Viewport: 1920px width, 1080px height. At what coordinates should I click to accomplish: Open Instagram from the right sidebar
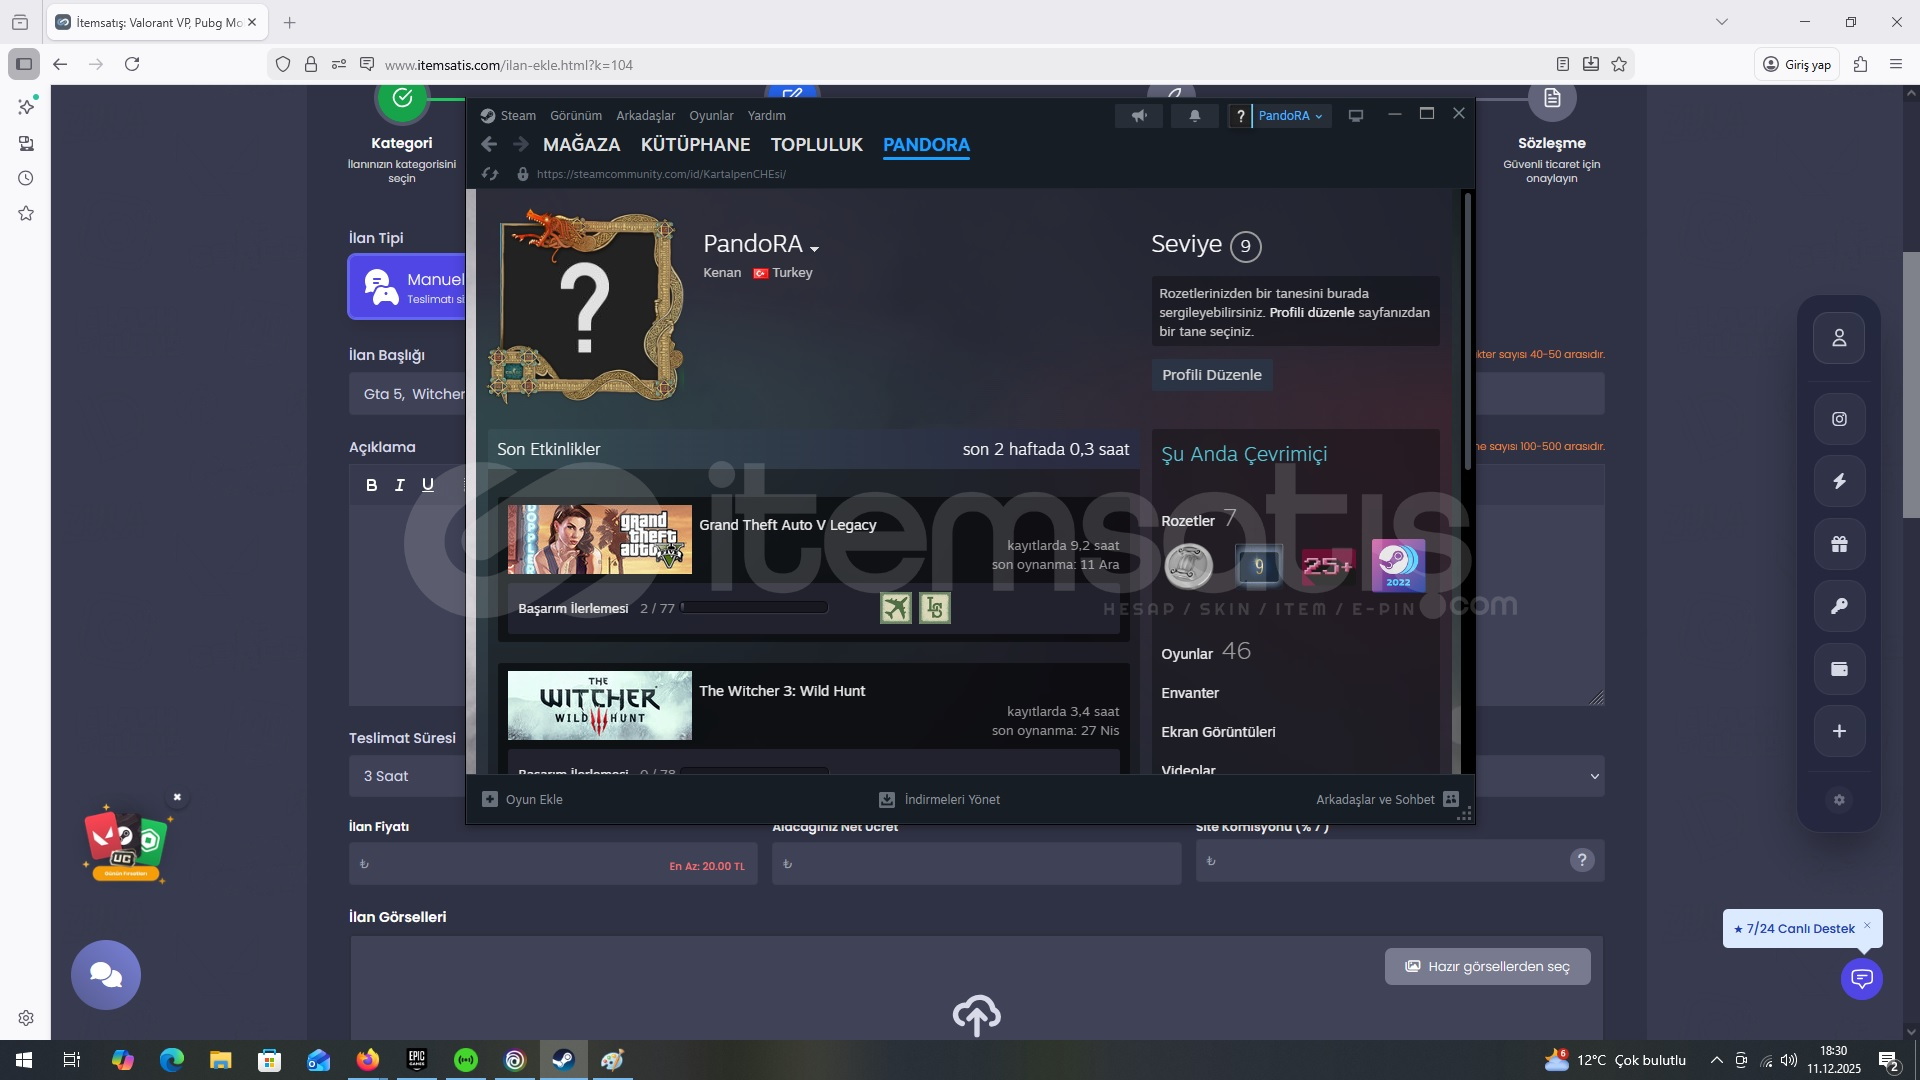(x=1839, y=419)
